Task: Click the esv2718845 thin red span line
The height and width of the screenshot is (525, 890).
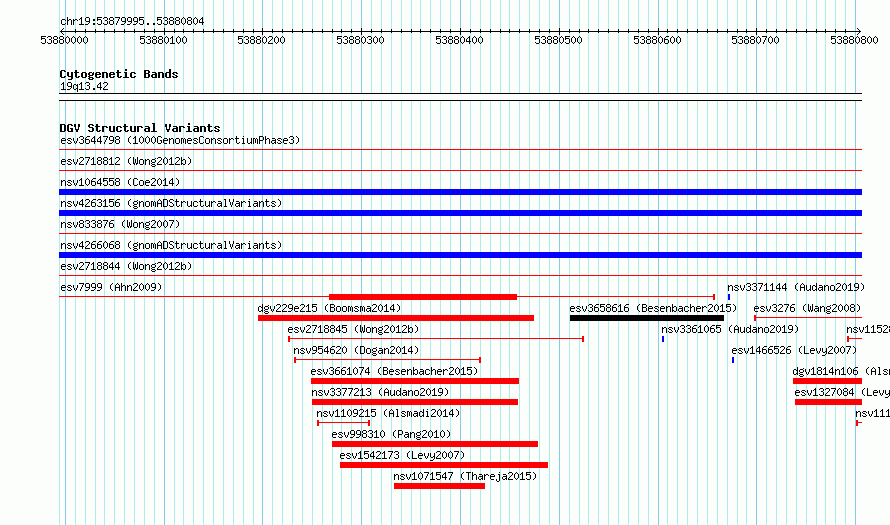Action: click(x=436, y=339)
